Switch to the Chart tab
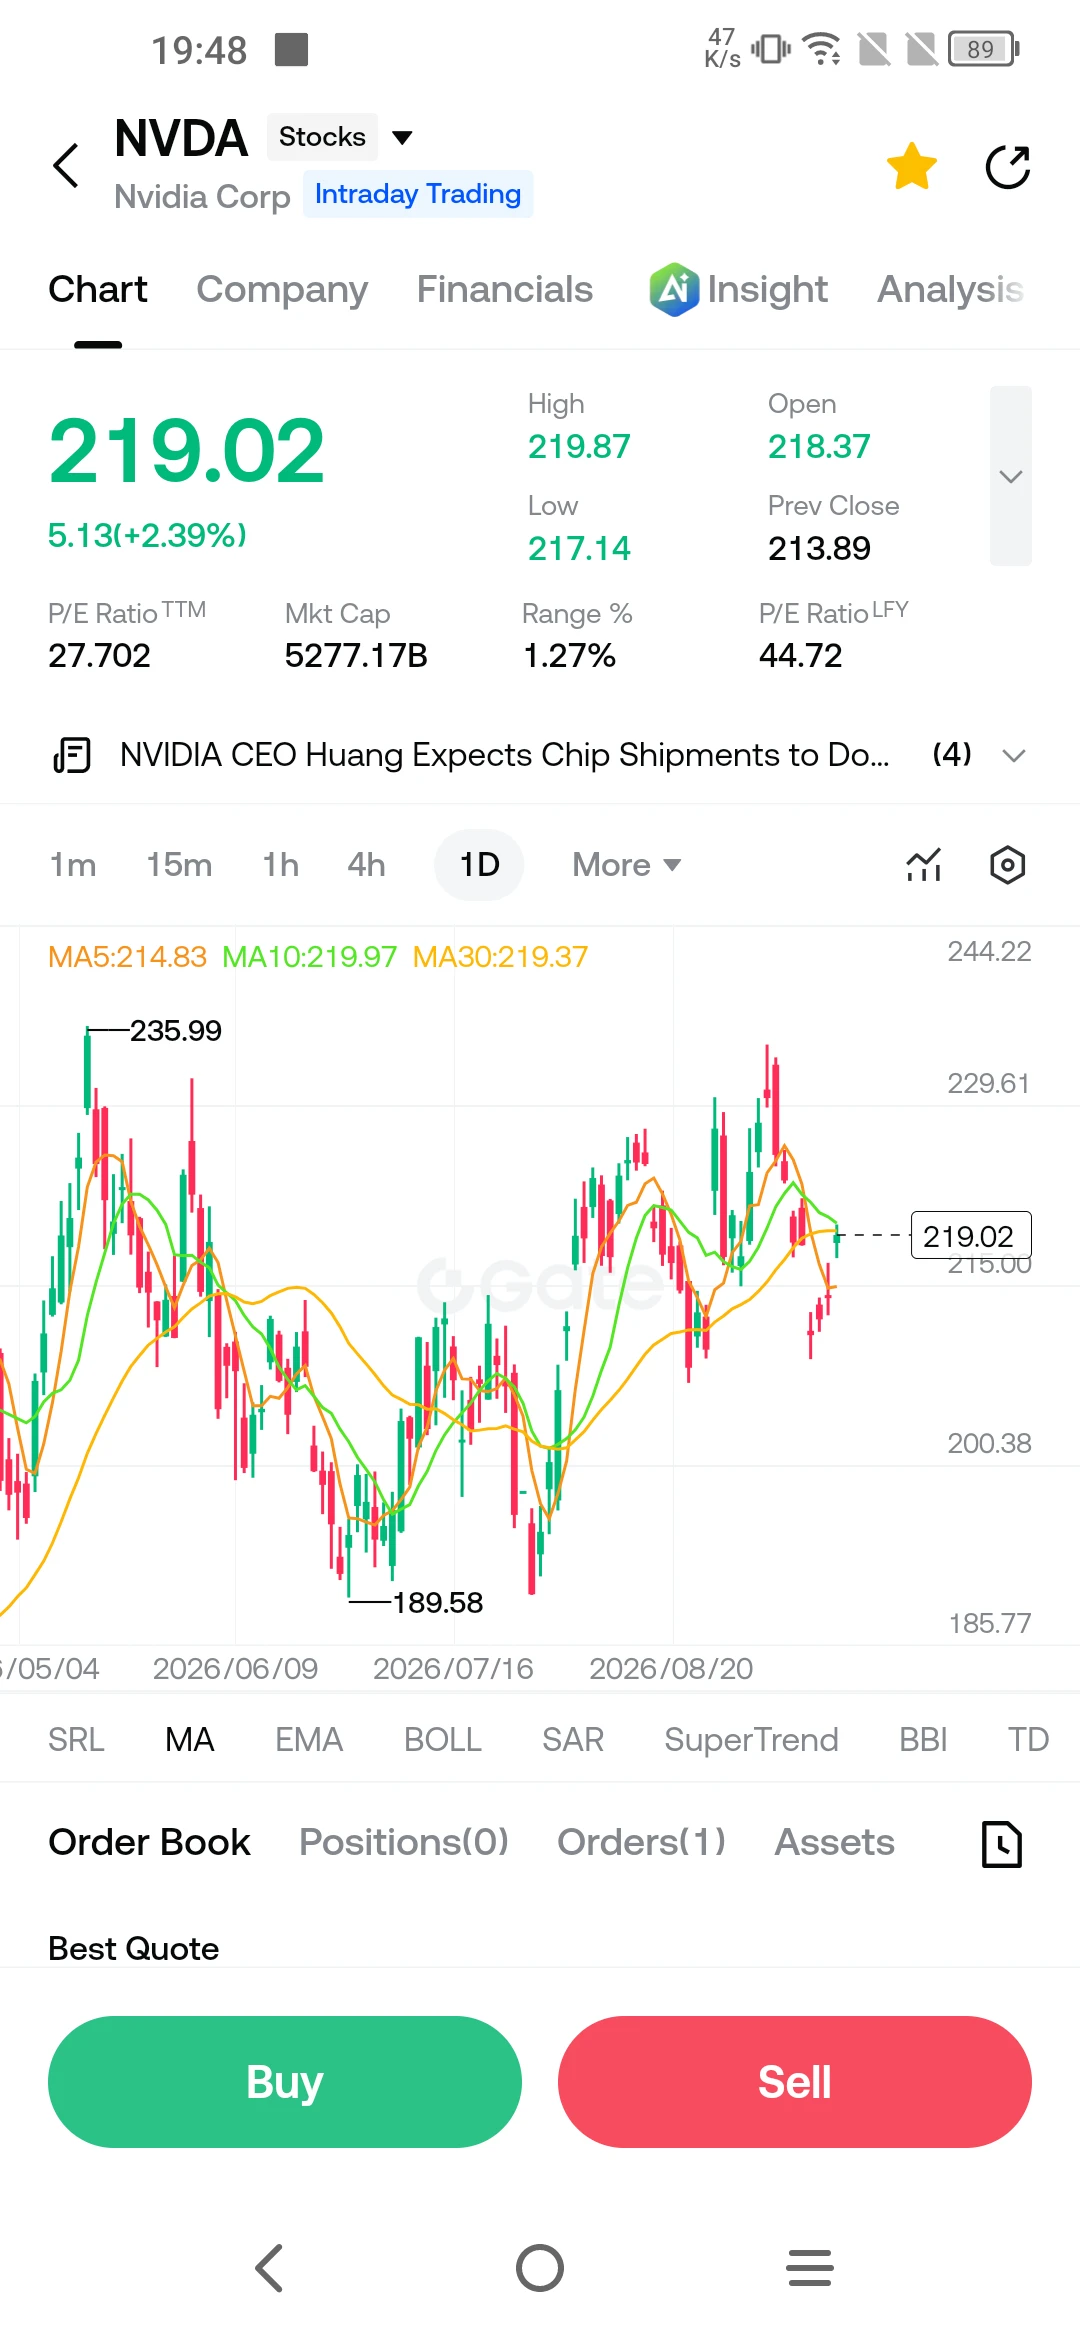Image resolution: width=1080 pixels, height=2340 pixels. point(98,289)
